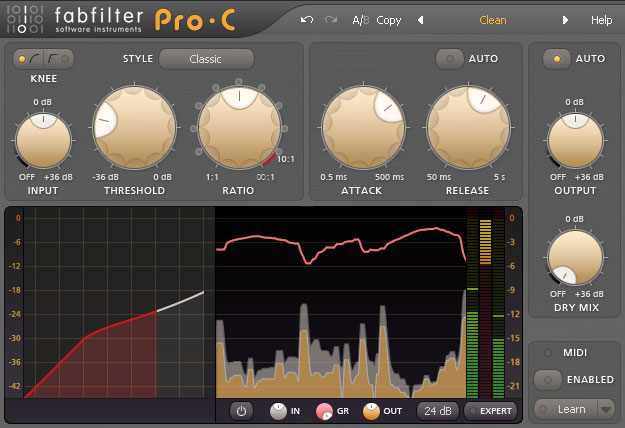Screen dimensions: 625x428
Task: Click the 500 ms attack label
Action: coord(389,177)
